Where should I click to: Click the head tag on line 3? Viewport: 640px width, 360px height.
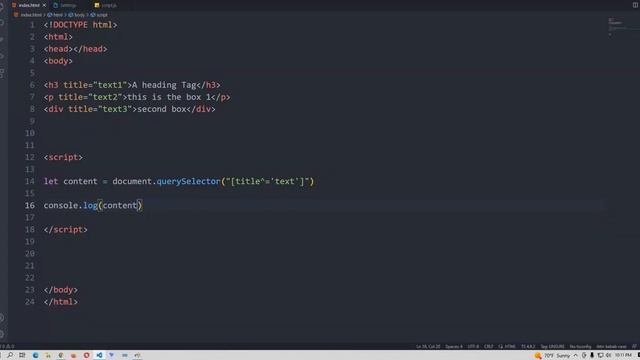(x=58, y=49)
